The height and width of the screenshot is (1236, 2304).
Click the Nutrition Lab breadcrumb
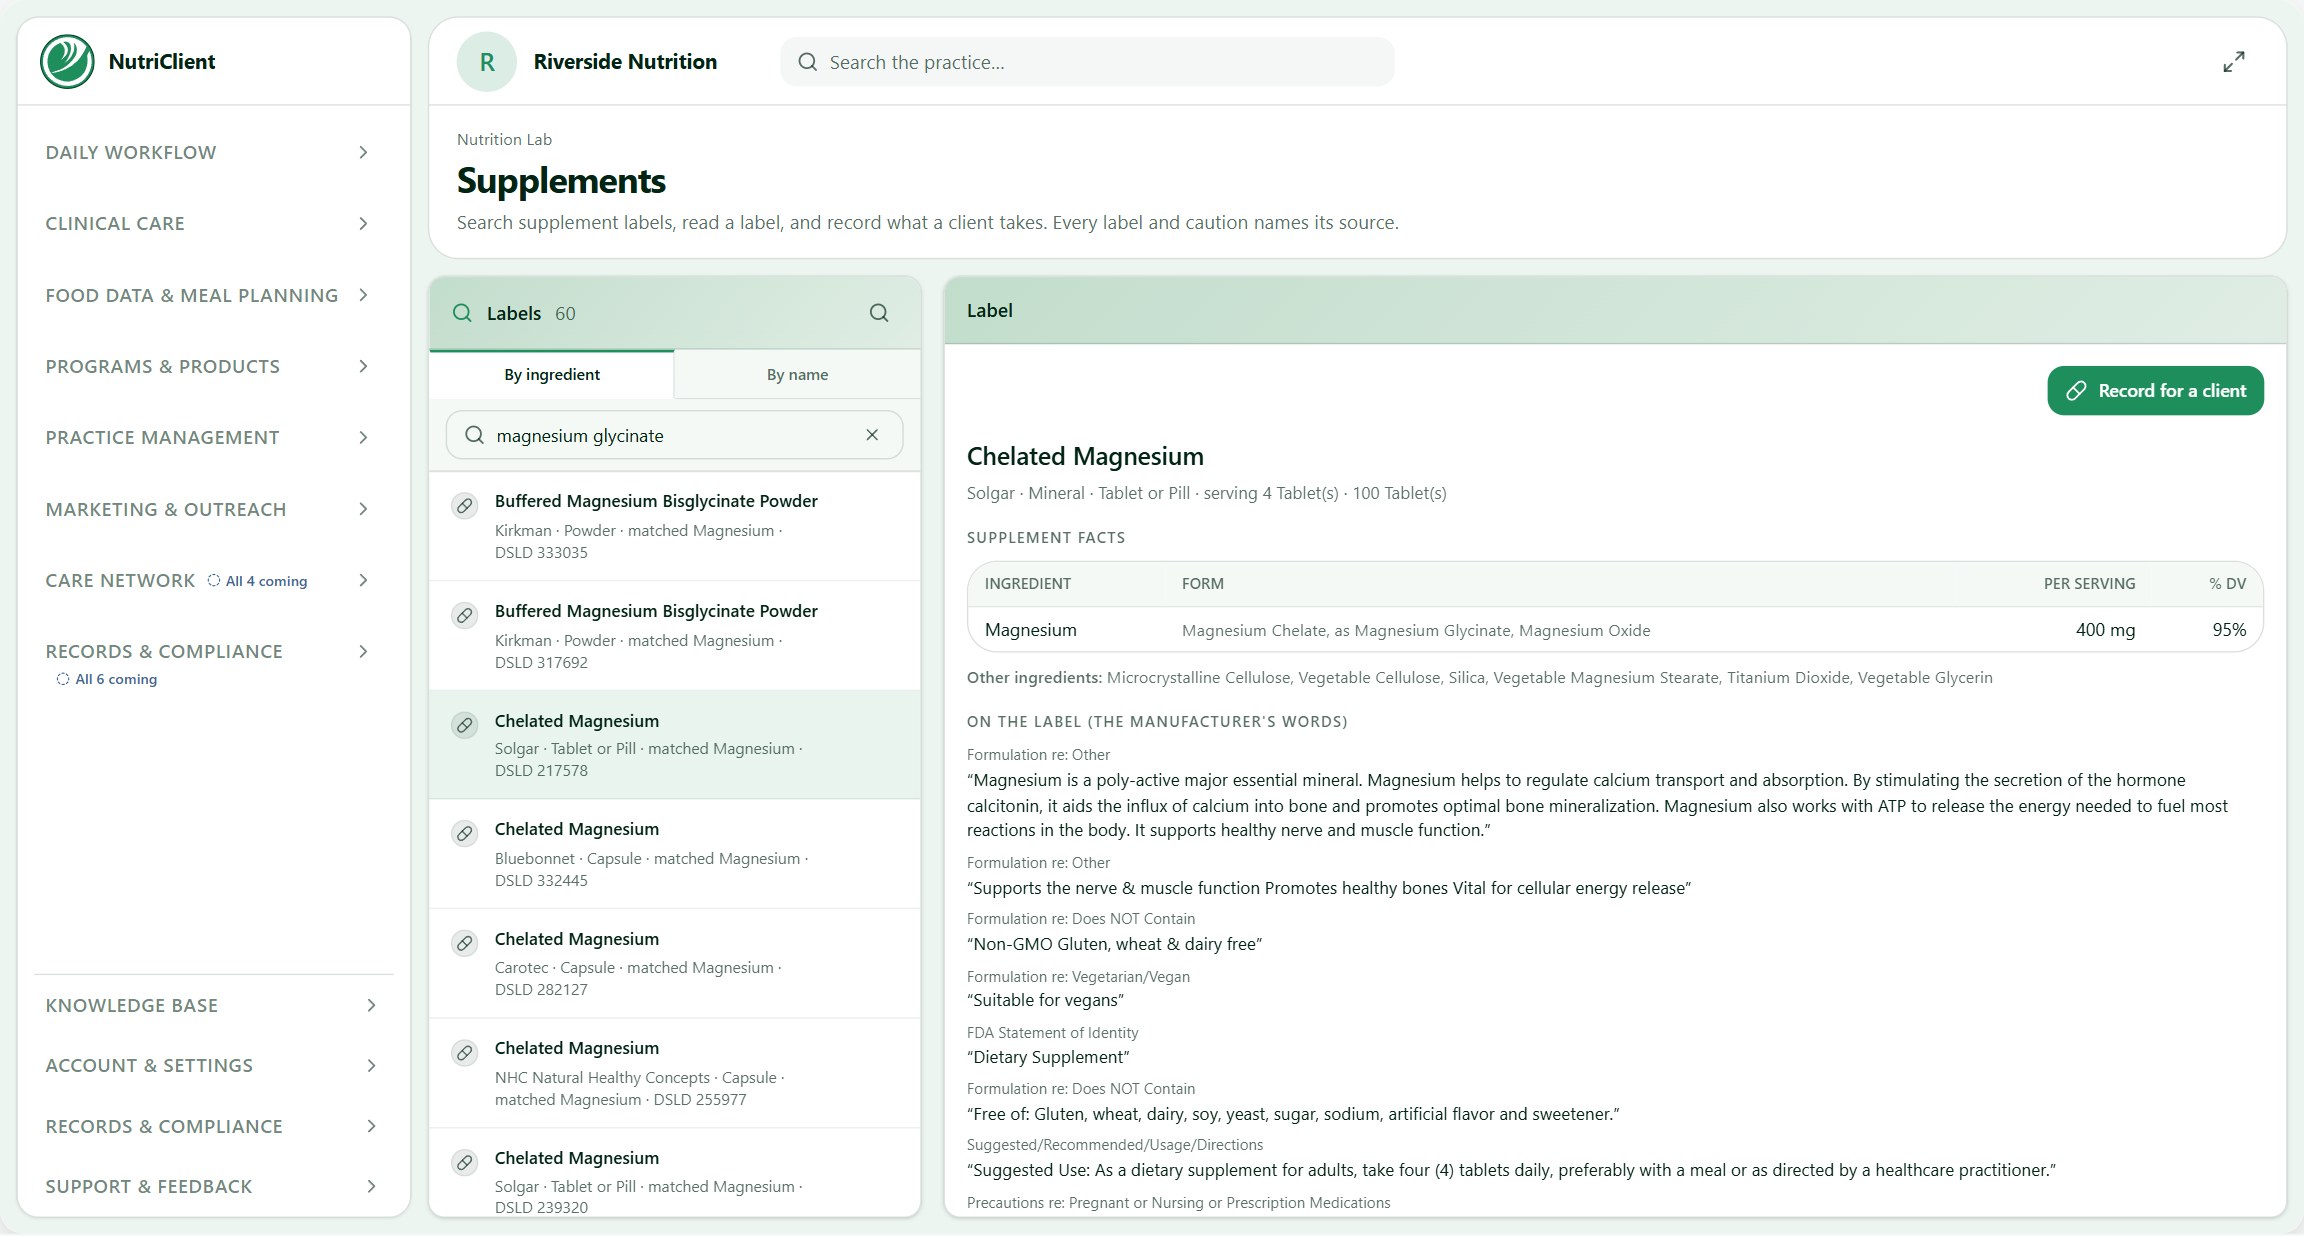[504, 139]
